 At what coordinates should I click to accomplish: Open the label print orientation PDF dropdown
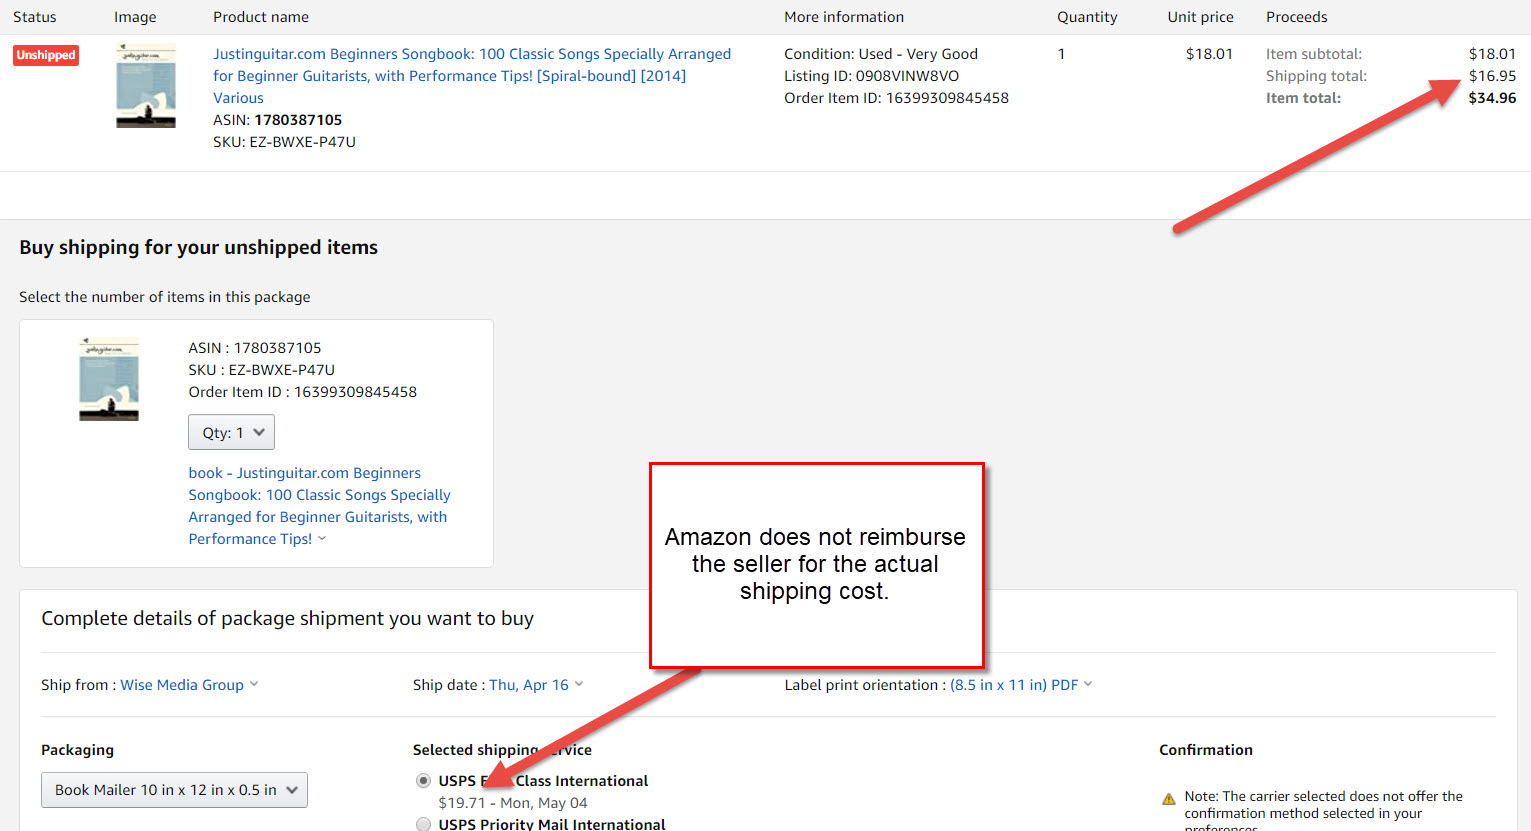(x=1021, y=685)
